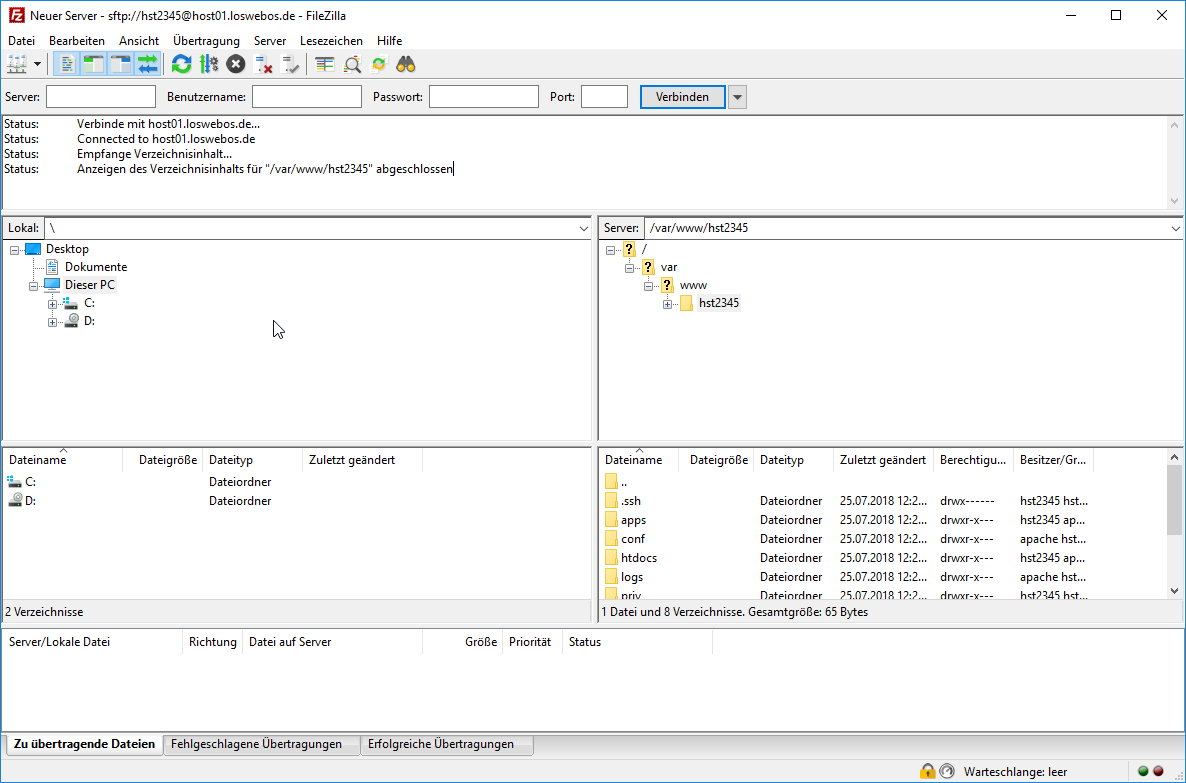Toggle local directory tree display
The height and width of the screenshot is (783, 1186).
pos(94,64)
